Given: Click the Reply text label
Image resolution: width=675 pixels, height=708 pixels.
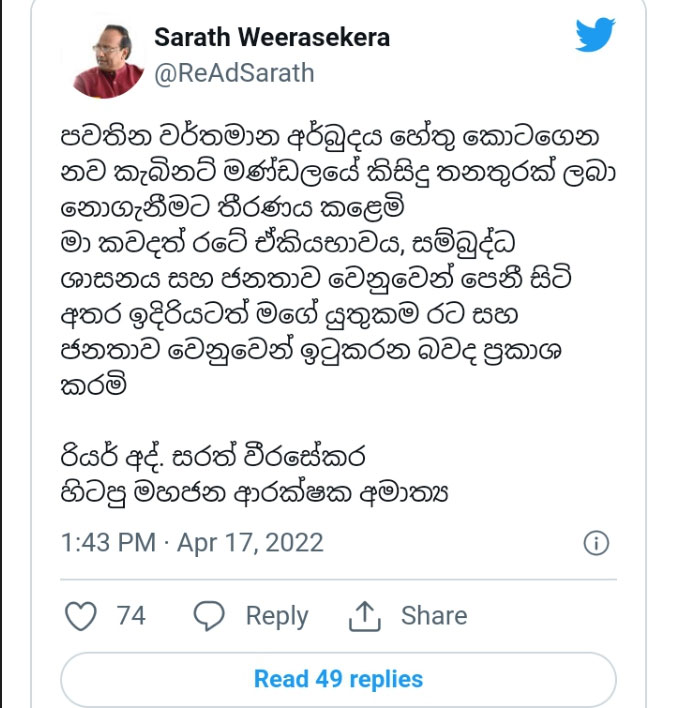Looking at the screenshot, I should click(276, 616).
